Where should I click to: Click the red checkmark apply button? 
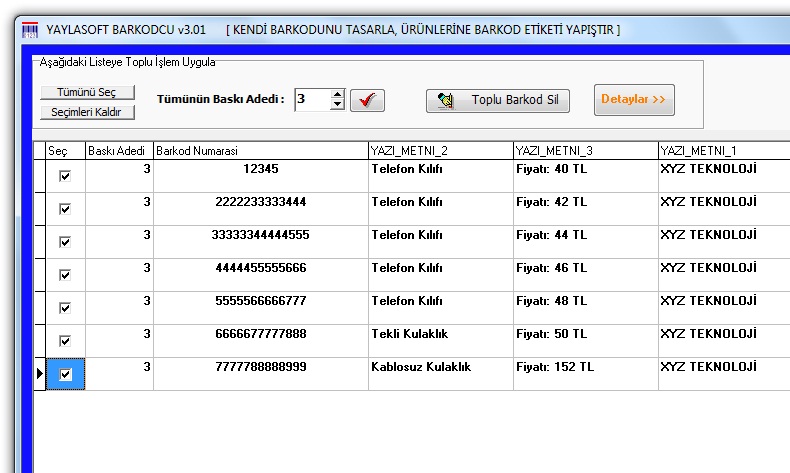(367, 100)
